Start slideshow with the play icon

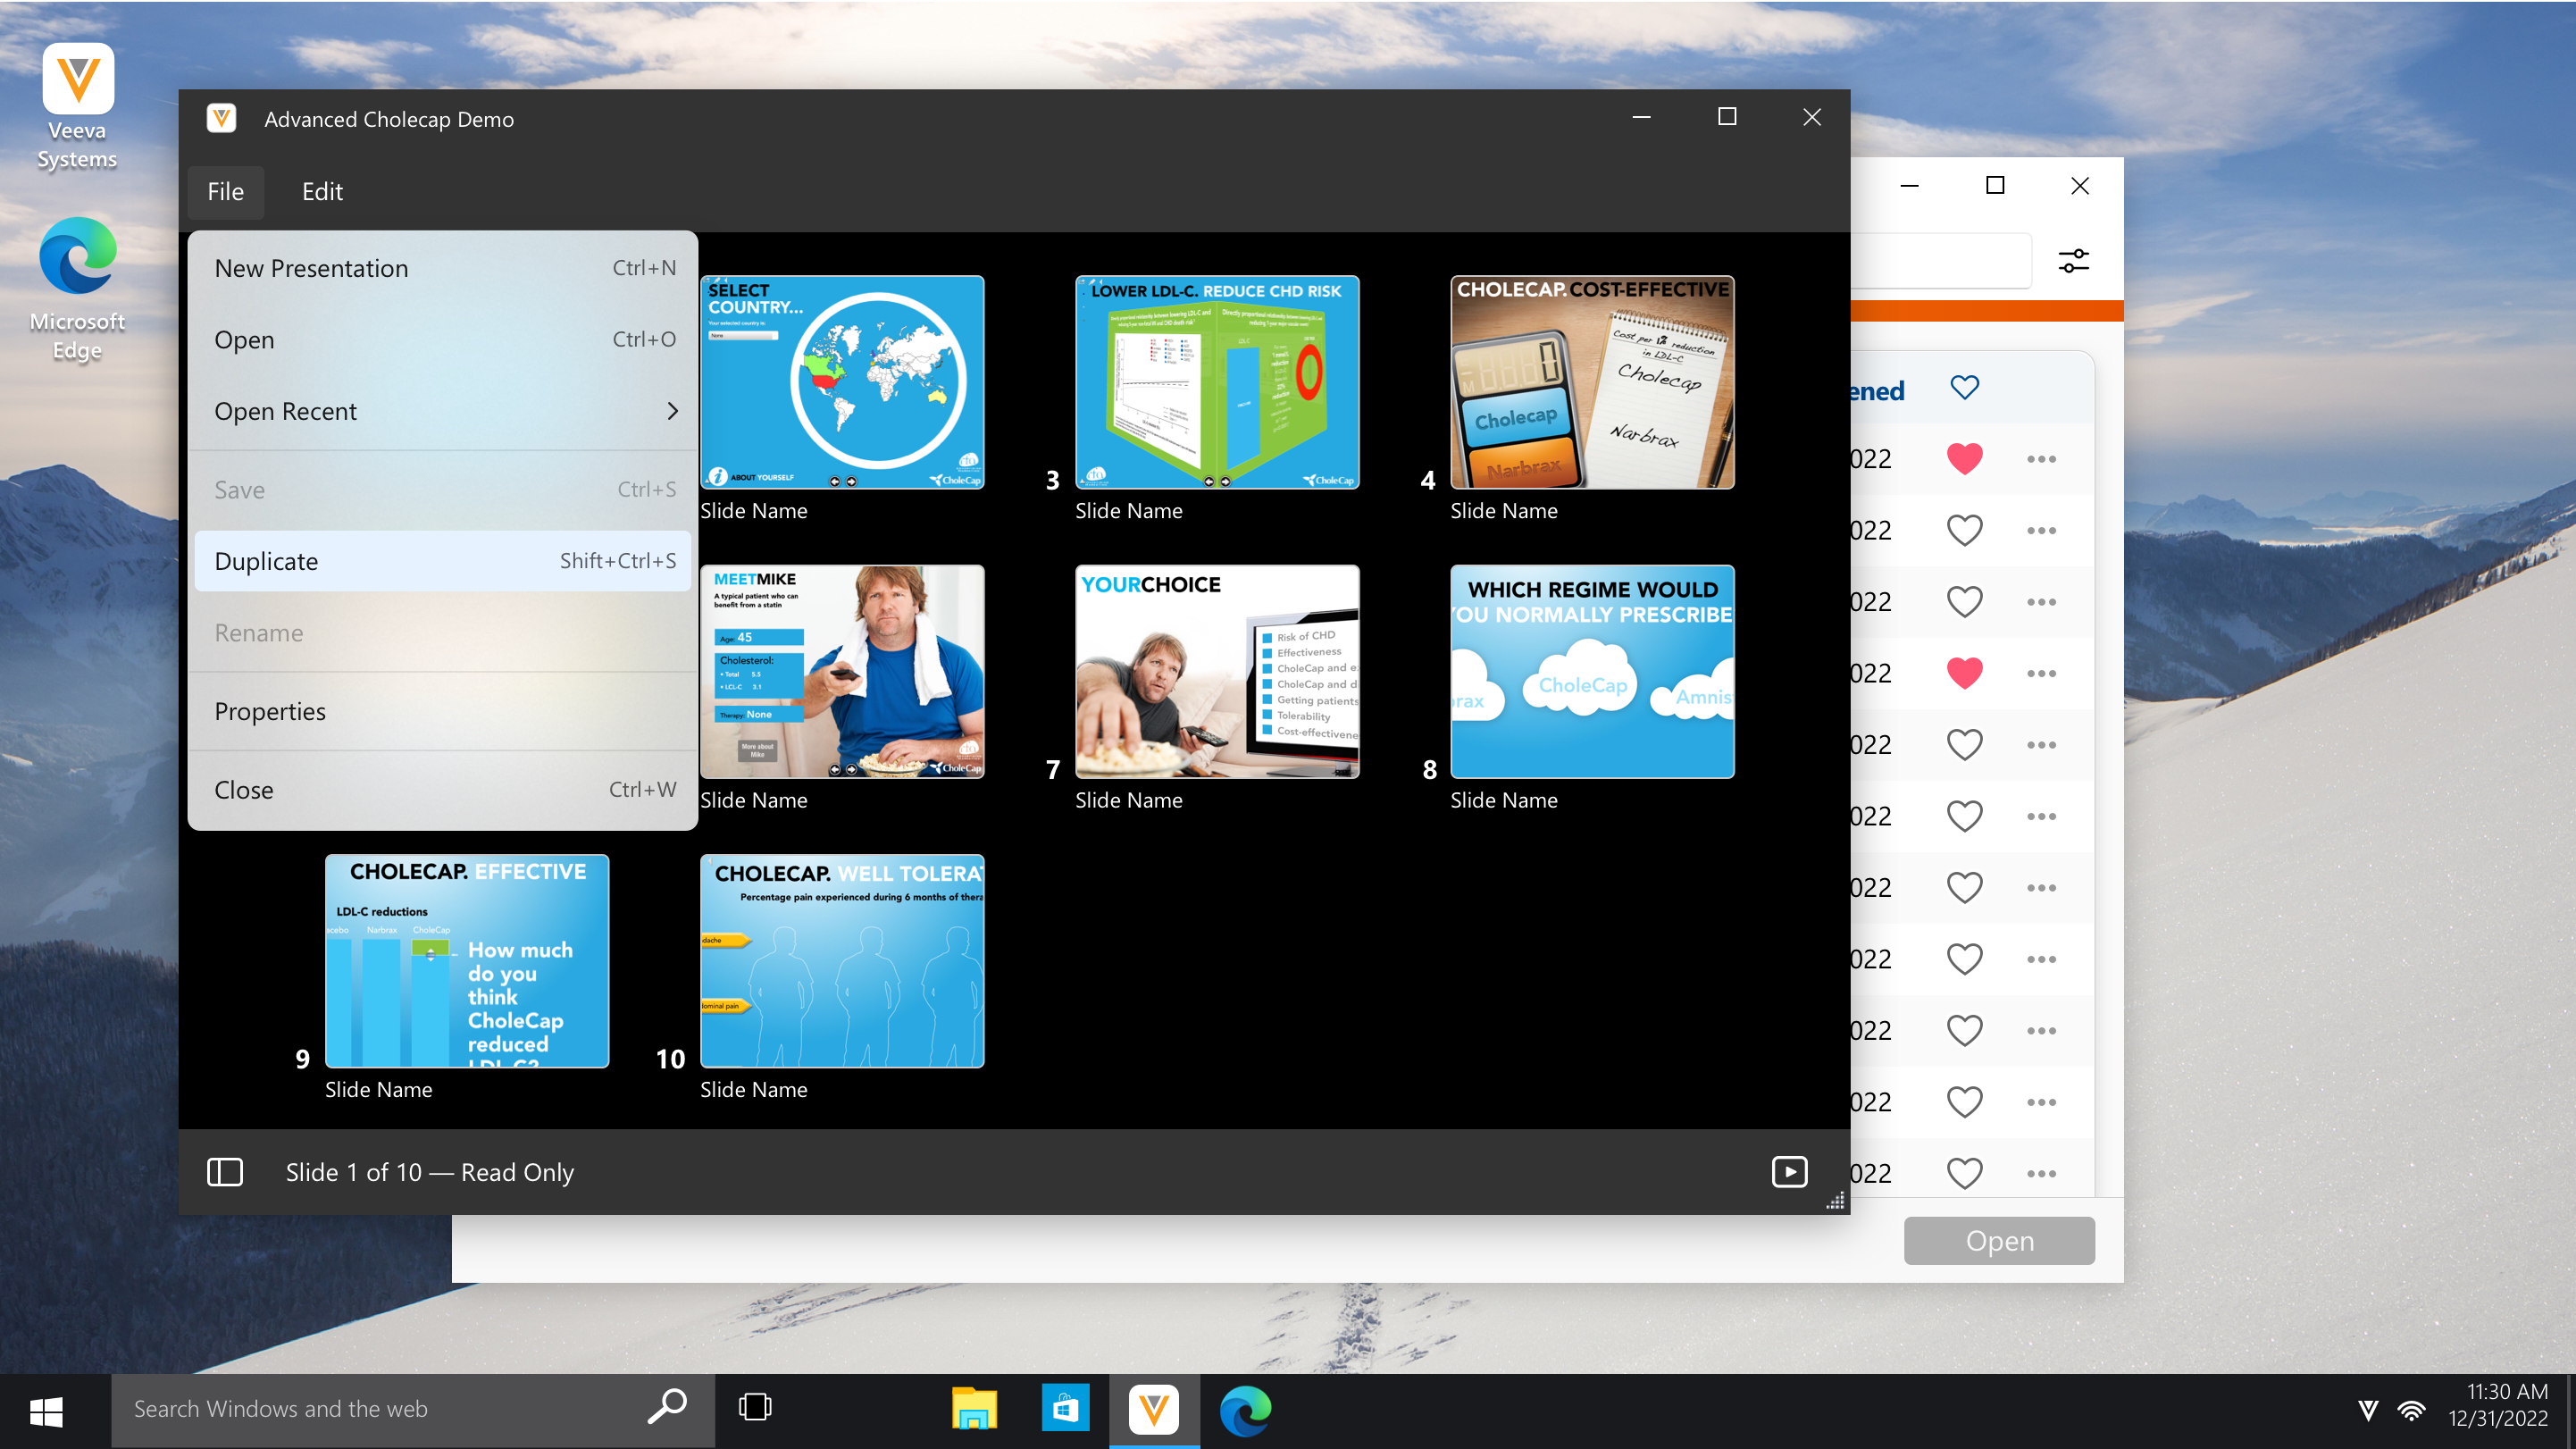1789,1171
